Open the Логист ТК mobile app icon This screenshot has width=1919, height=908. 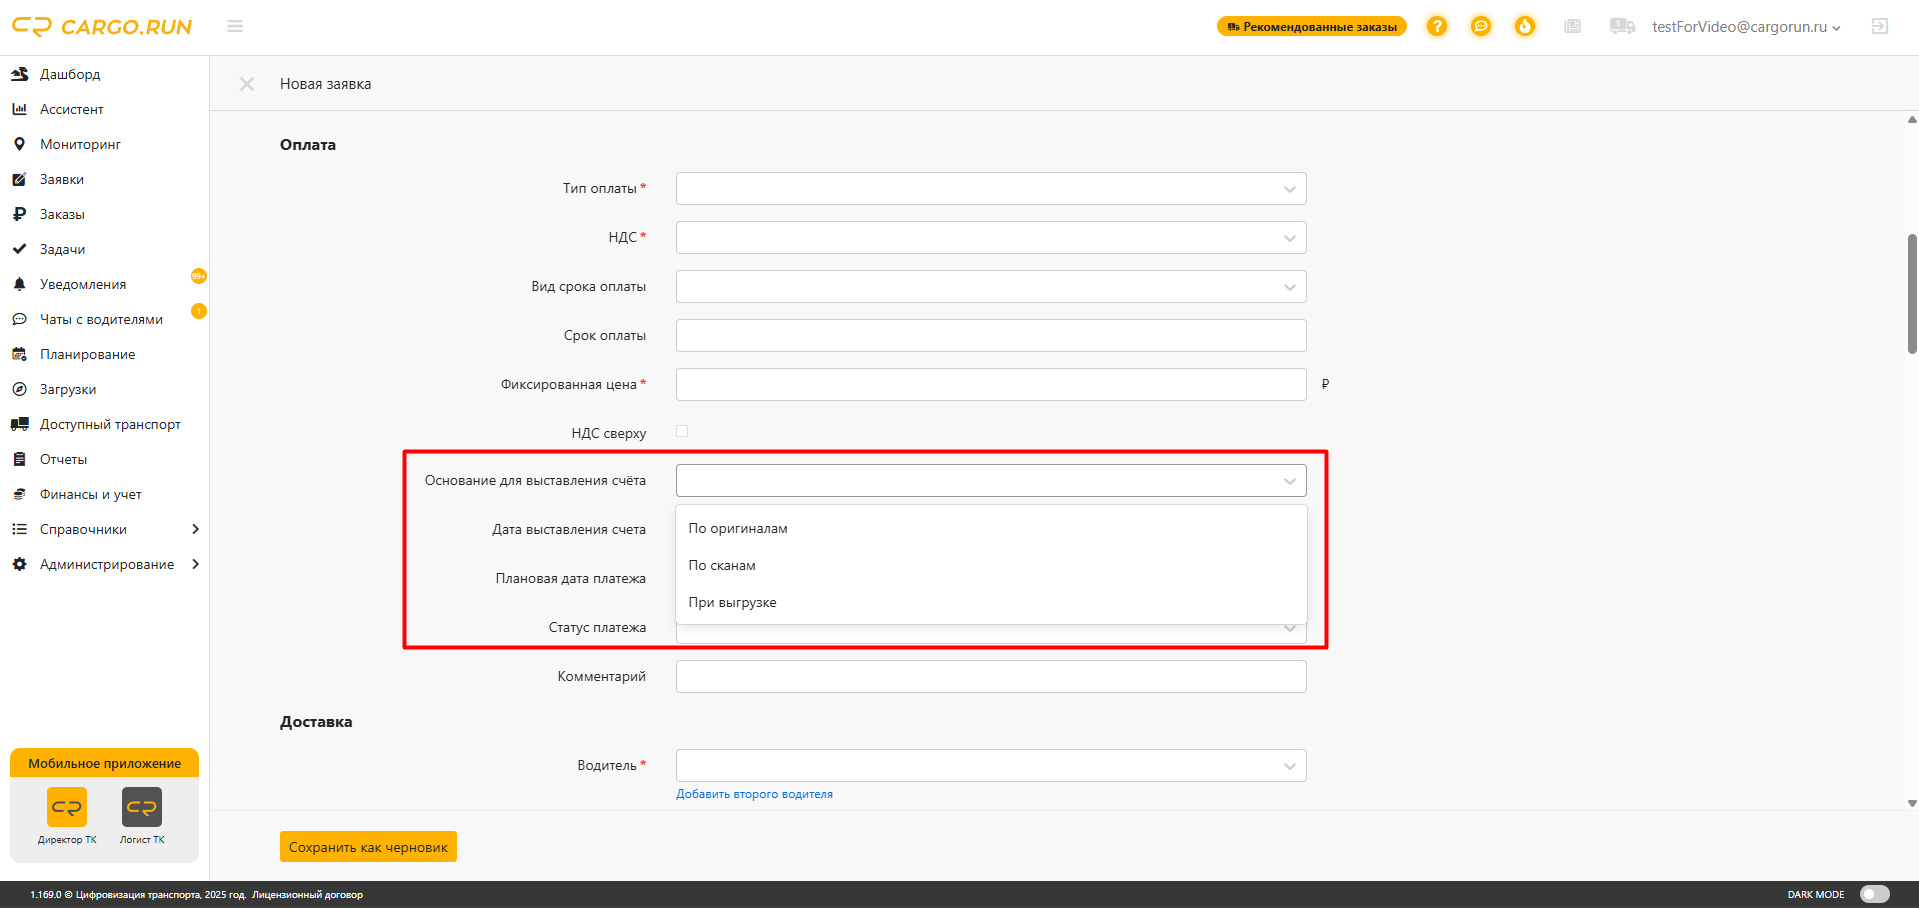point(142,807)
